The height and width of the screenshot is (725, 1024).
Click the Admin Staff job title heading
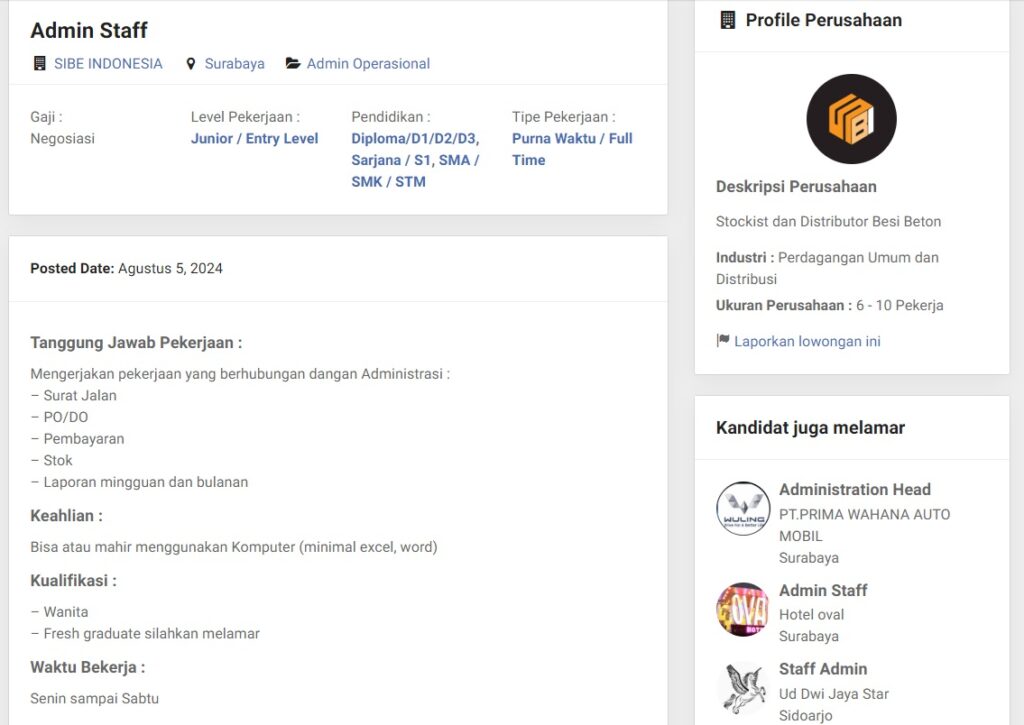89,30
